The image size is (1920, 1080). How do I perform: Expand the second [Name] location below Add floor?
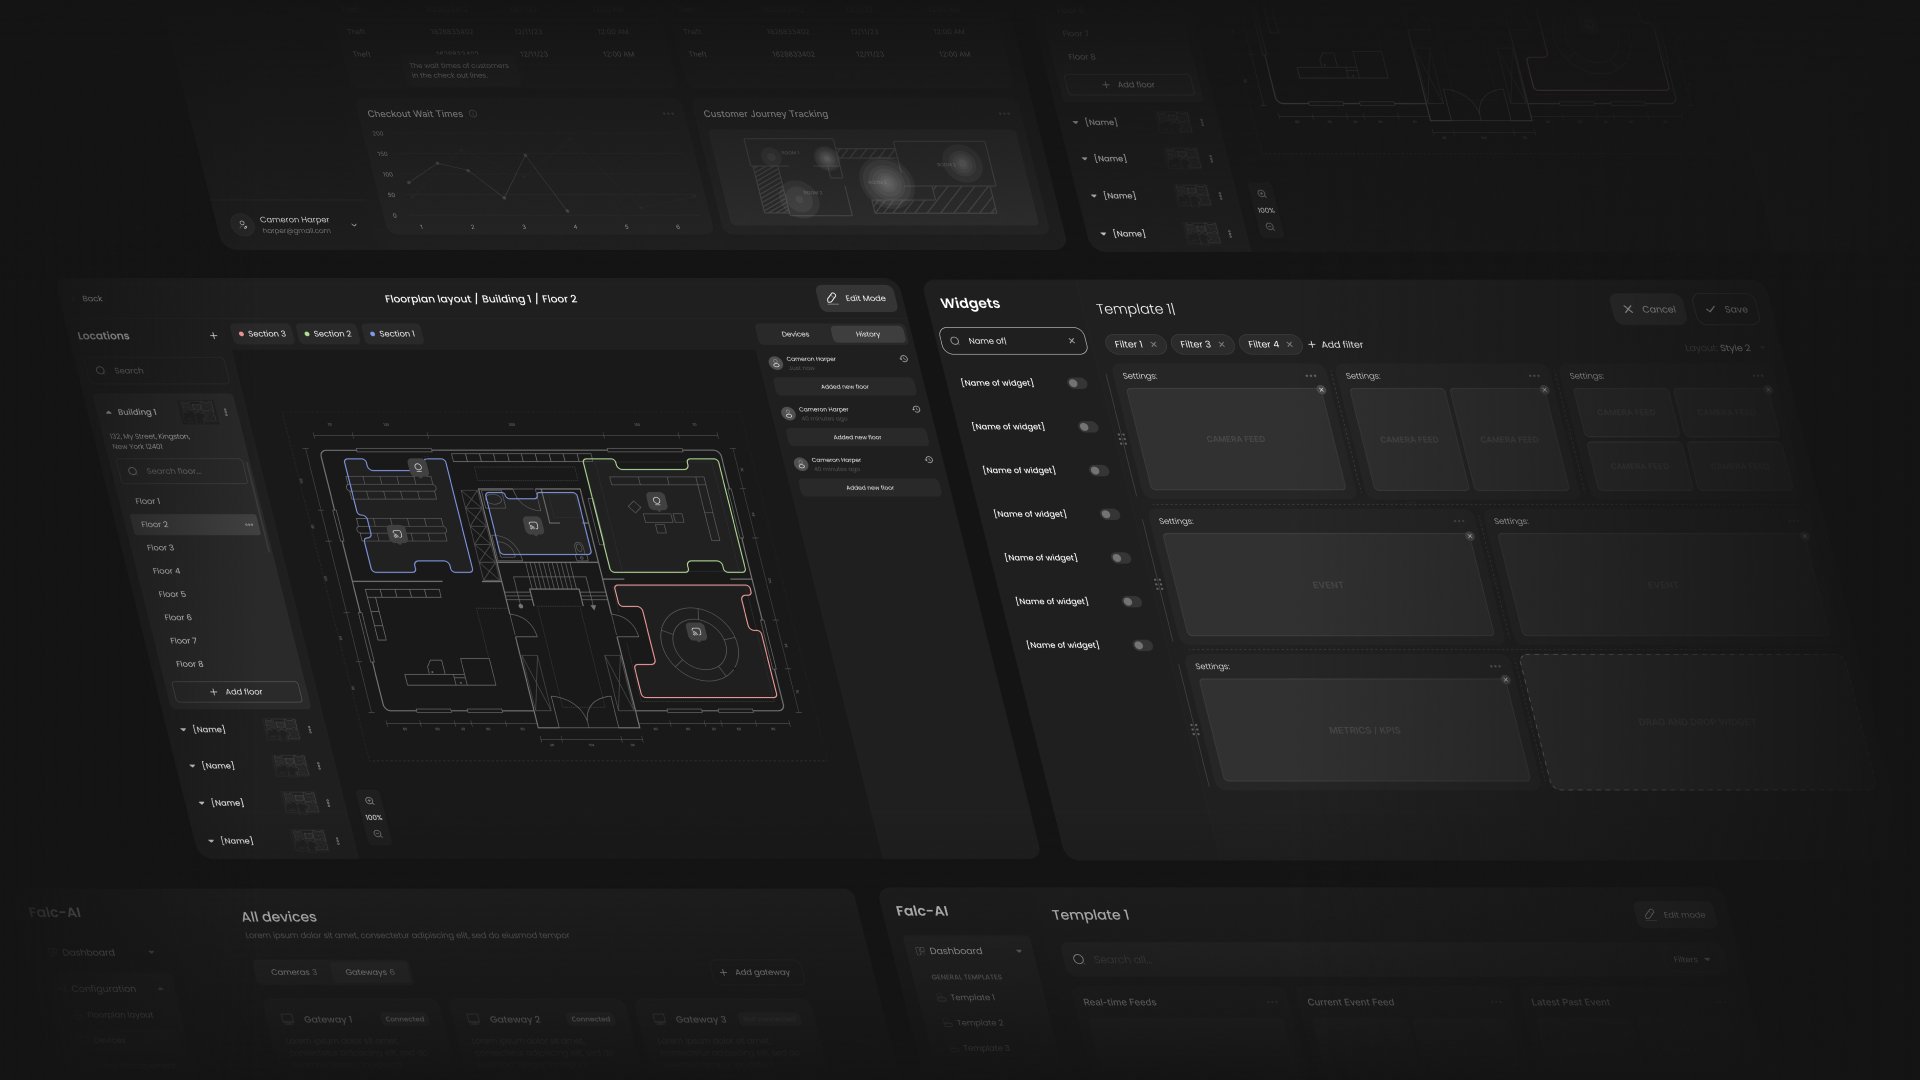coord(192,766)
